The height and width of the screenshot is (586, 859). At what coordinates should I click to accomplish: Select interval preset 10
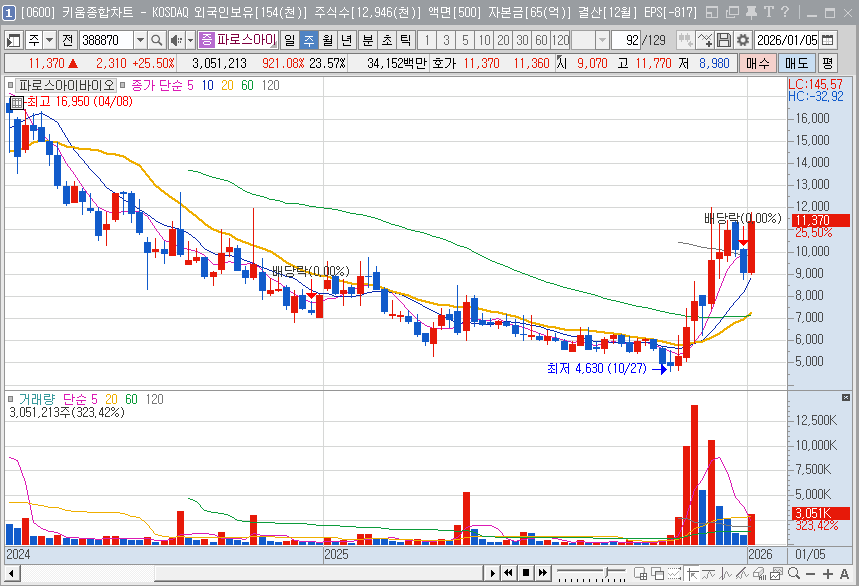[x=484, y=40]
